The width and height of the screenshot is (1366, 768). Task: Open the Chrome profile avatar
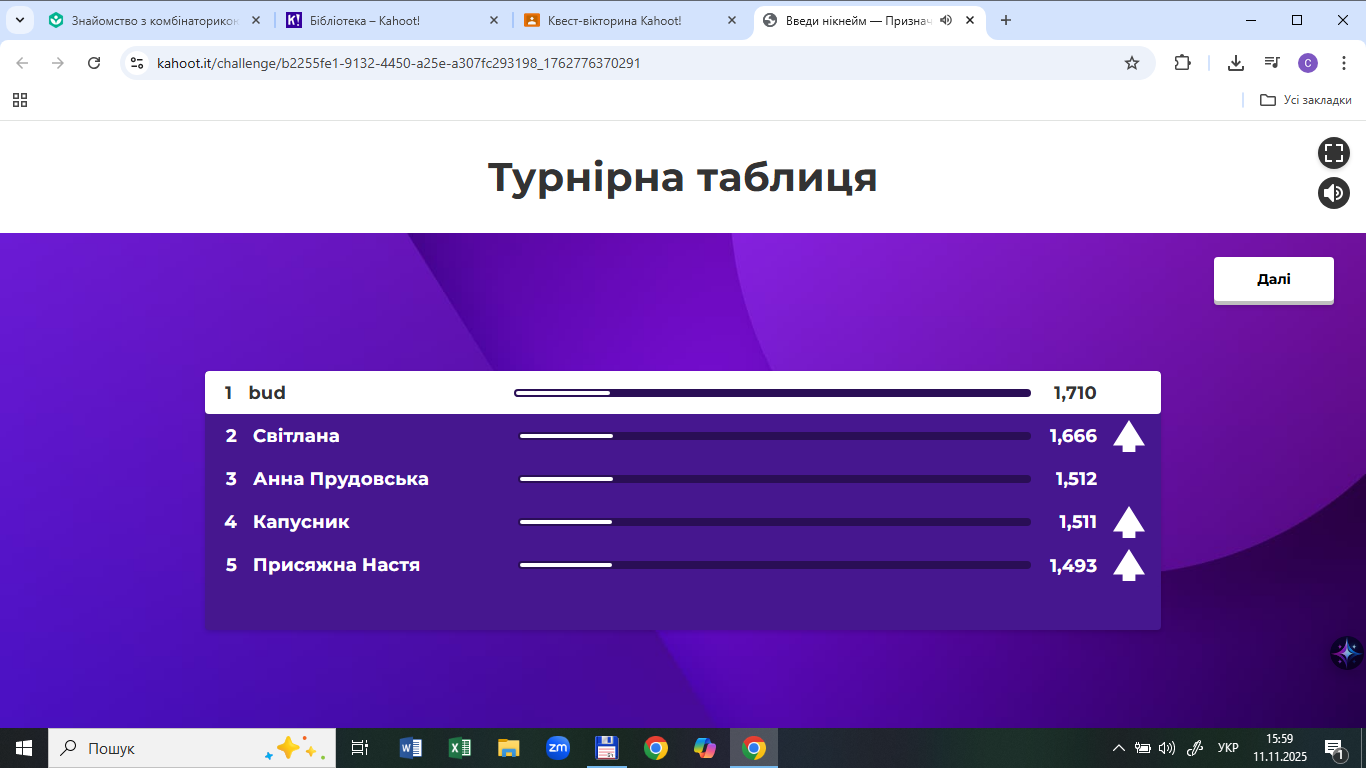click(1307, 63)
